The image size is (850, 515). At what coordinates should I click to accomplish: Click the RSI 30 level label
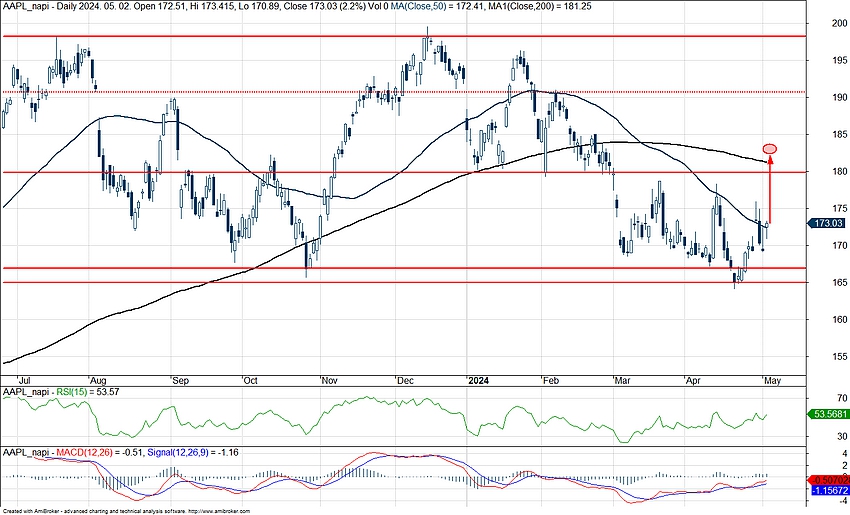click(x=842, y=436)
